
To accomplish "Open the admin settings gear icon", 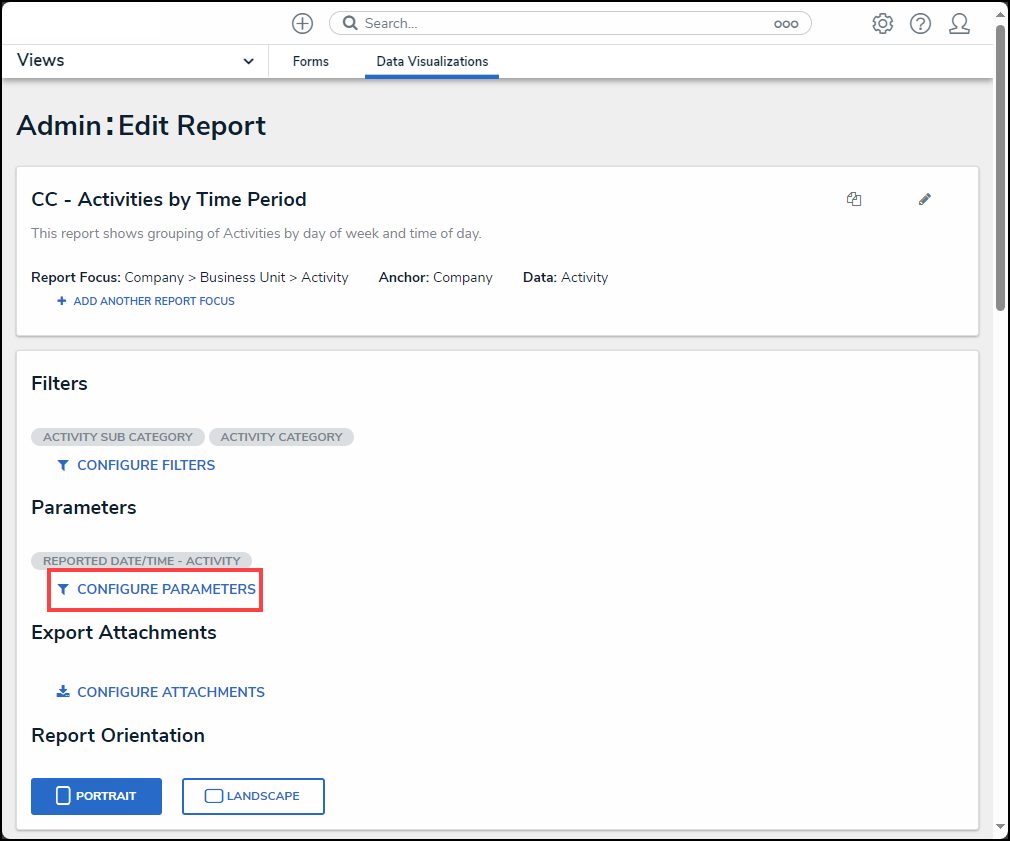I will pyautogui.click(x=882, y=24).
